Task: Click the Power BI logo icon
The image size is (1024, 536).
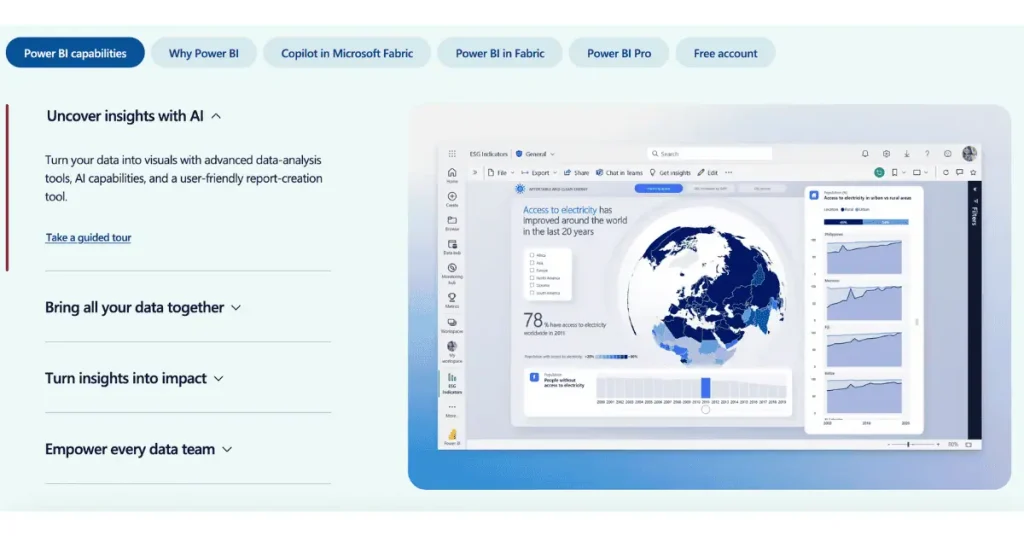Action: click(x=452, y=436)
